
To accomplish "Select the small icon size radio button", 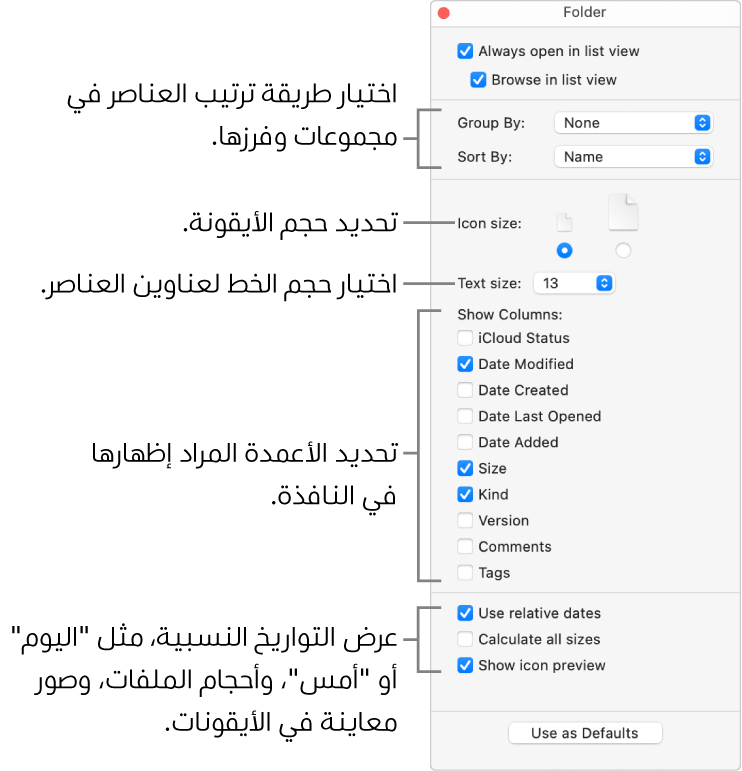I will (x=565, y=250).
